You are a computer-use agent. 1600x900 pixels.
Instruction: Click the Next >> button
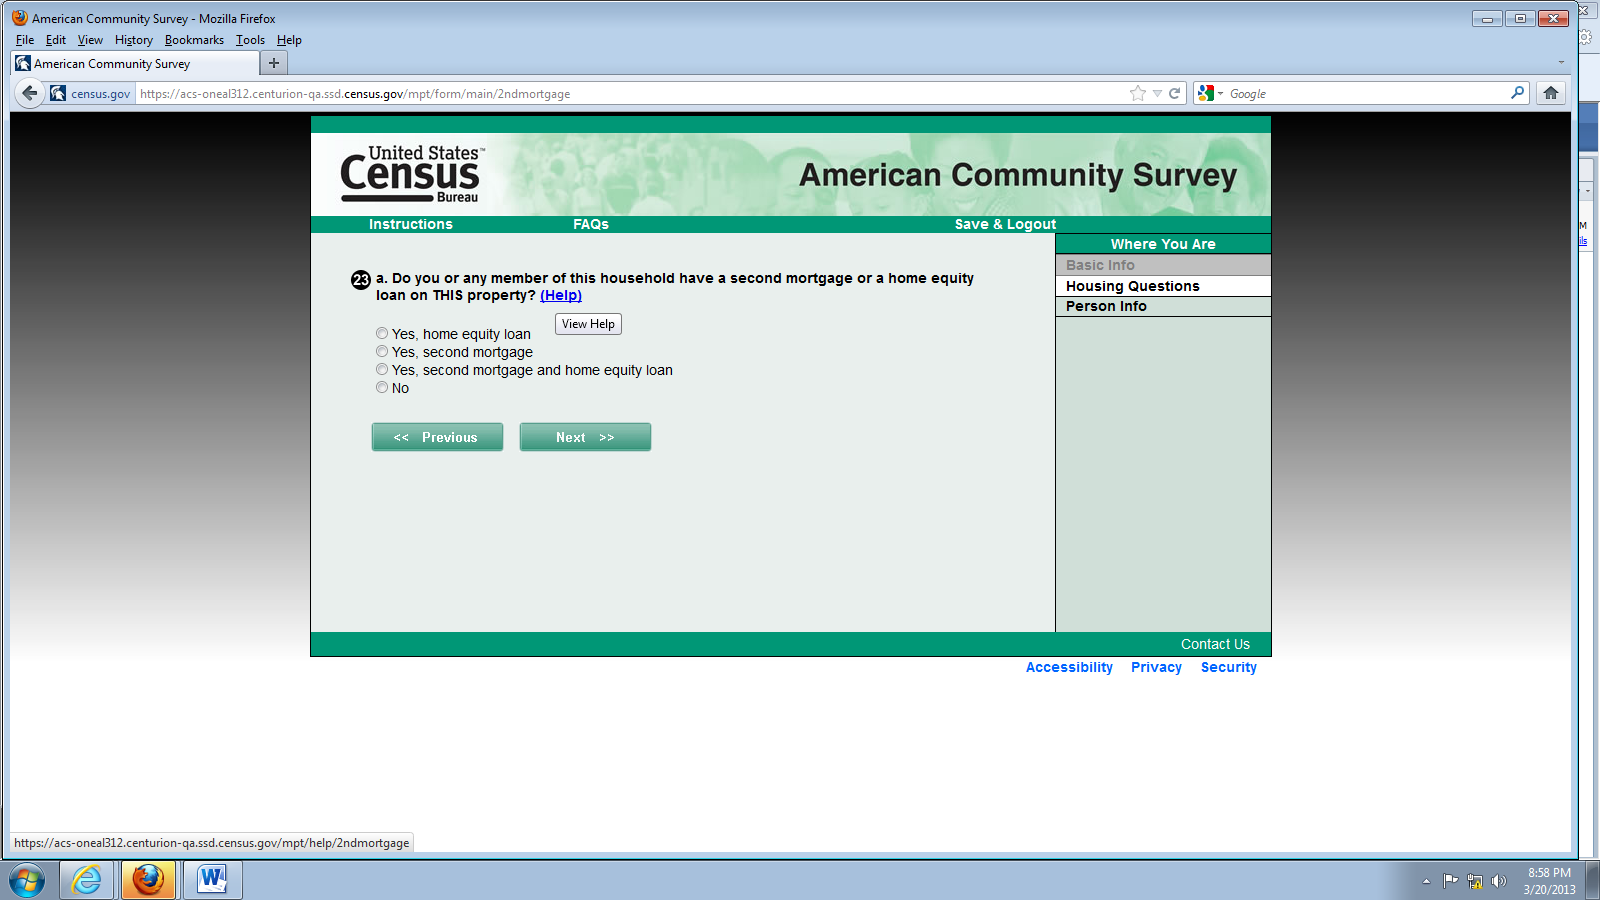[585, 437]
